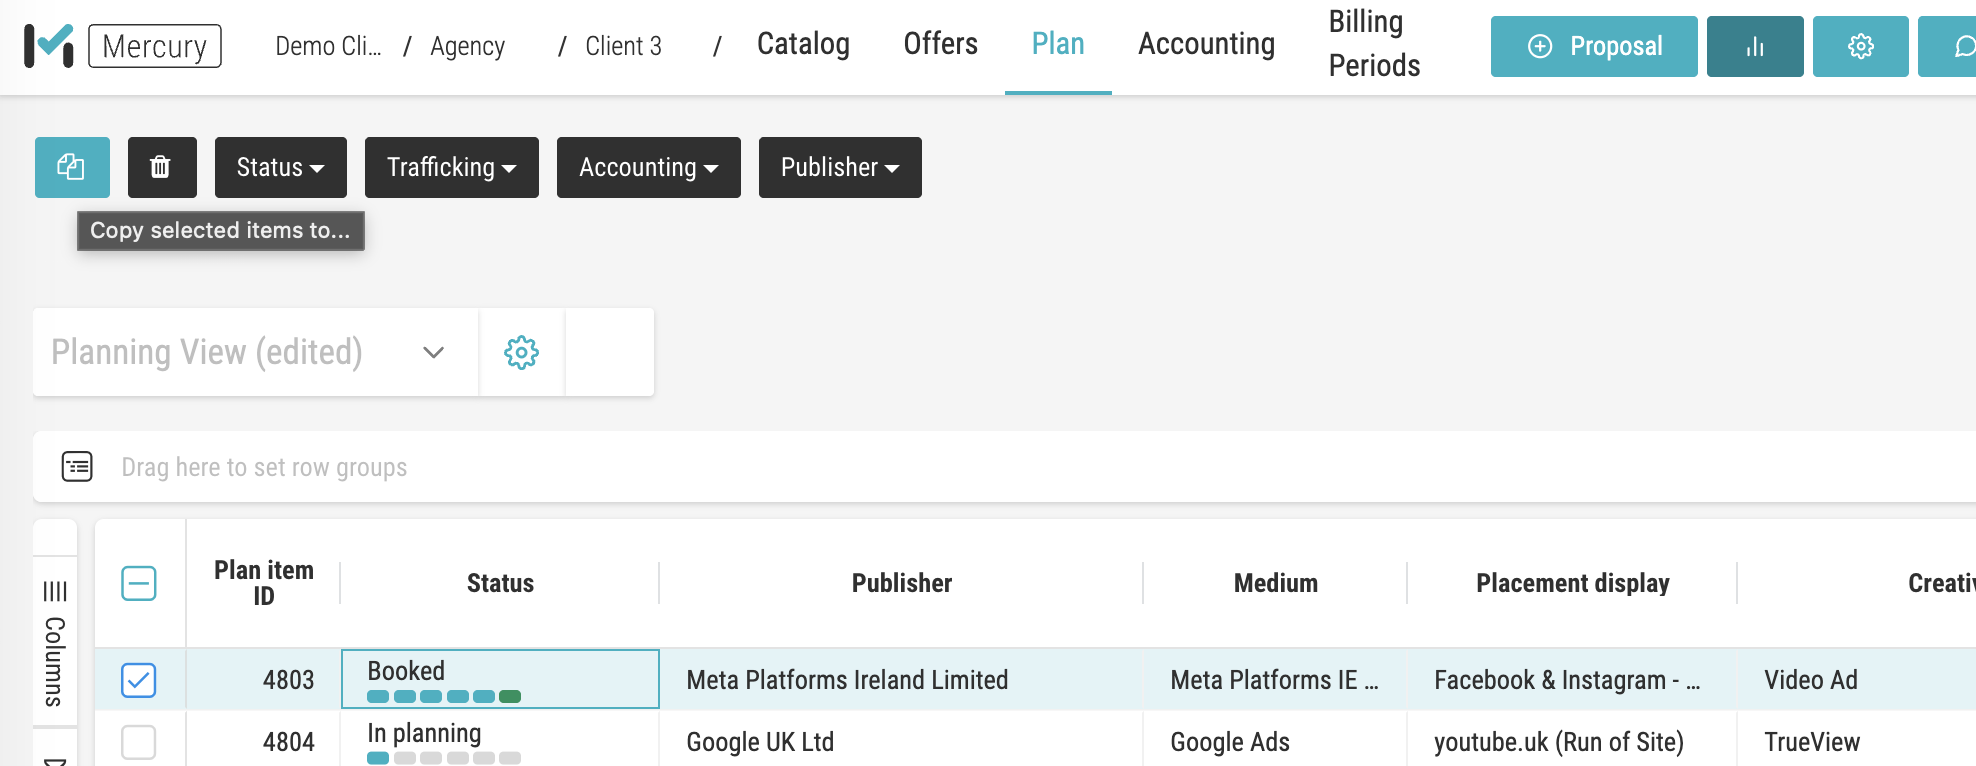Open the Client 3 breadcrumb link
The image size is (1976, 766).
[x=623, y=47]
